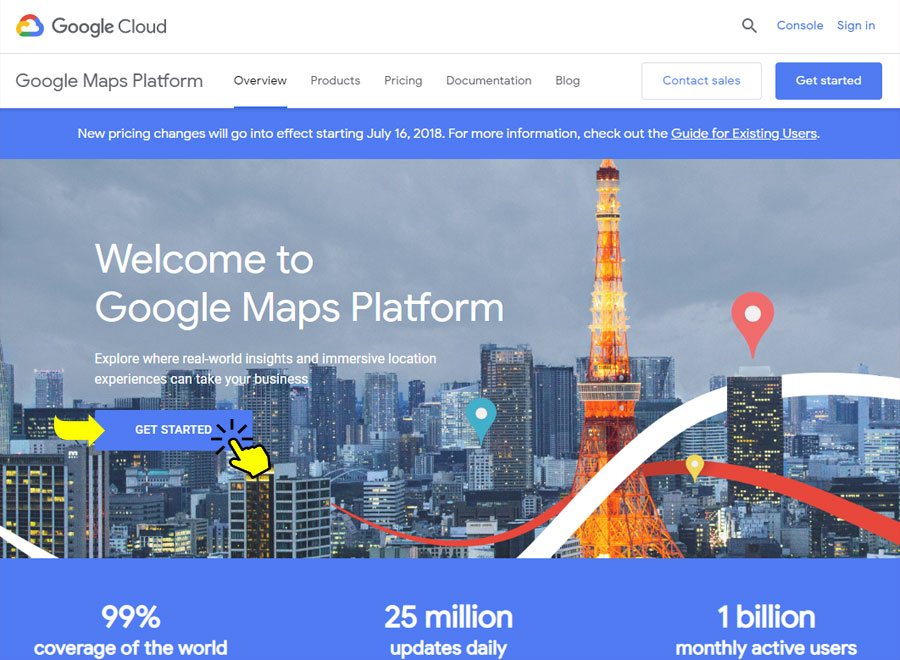Click the yellow arrow beside GET STARTED
Image resolution: width=900 pixels, height=660 pixels.
(79, 430)
